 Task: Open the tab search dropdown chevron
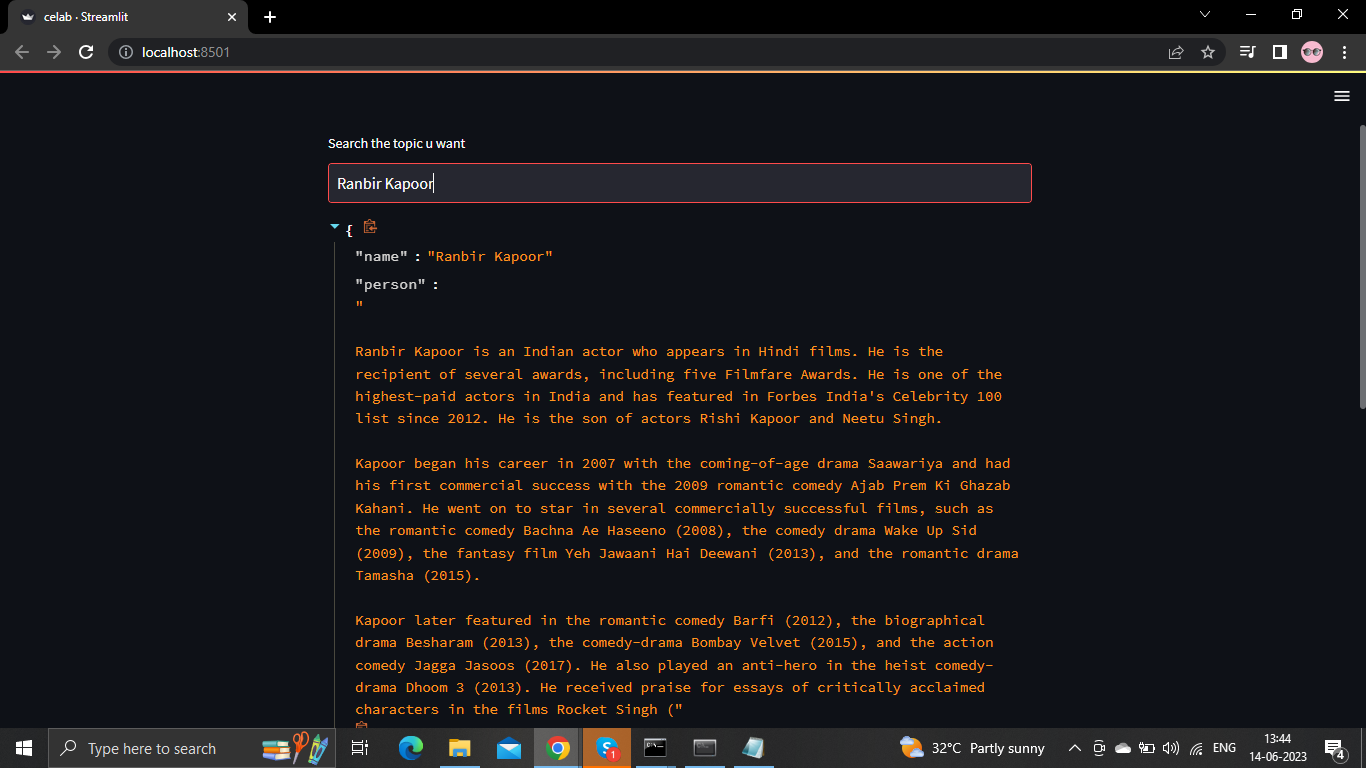pos(1205,15)
